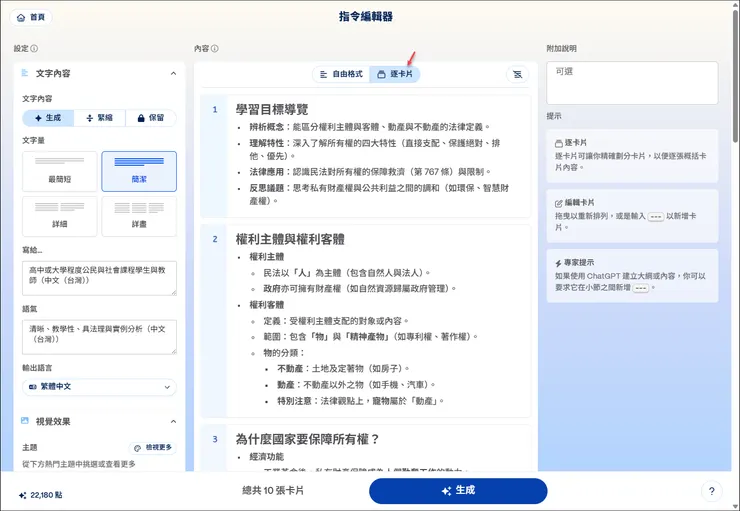Collapse the 文字內容 section chevron
740x511 pixels.
(173, 74)
